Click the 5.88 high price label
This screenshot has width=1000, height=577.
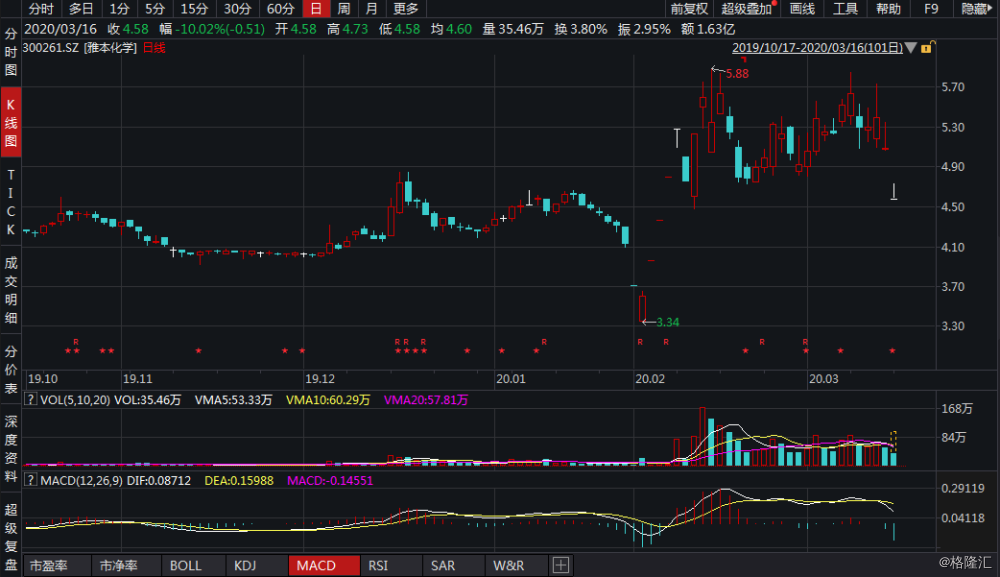(x=737, y=74)
